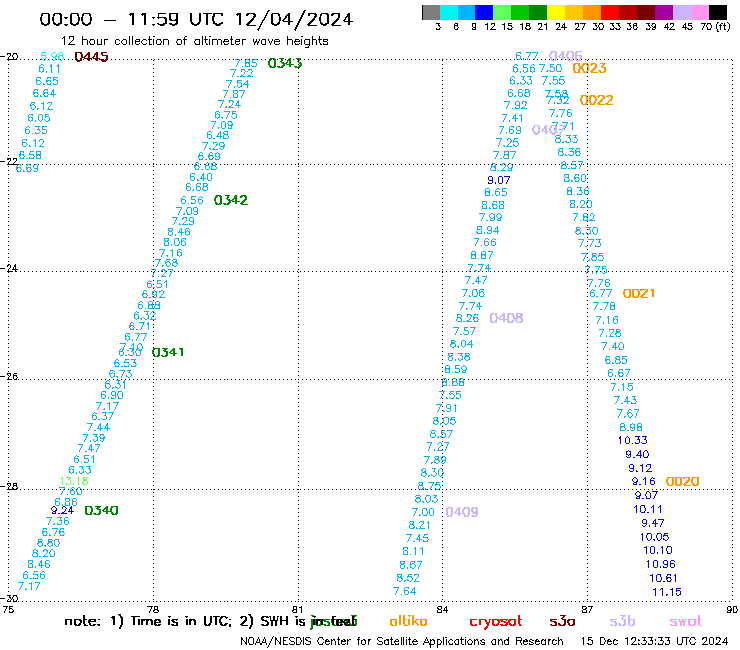Select the 's3b' satellite legend label
Image resolution: width=740 pixels, height=650 pixels.
(x=622, y=621)
